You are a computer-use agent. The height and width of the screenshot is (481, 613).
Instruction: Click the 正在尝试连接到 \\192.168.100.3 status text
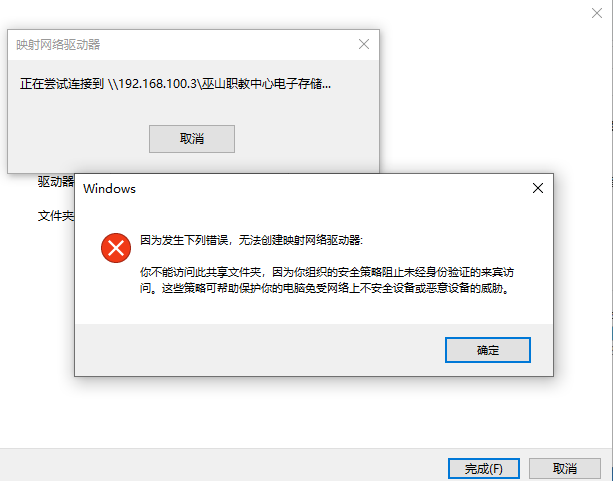[175, 84]
